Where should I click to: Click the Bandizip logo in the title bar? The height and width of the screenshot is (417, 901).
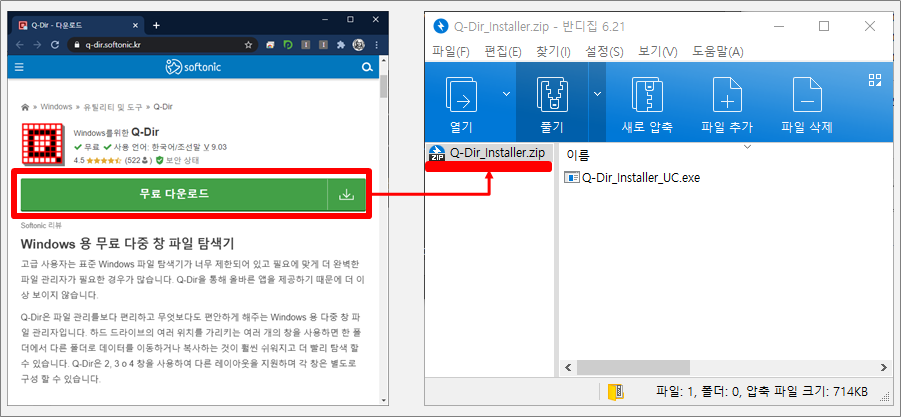point(440,26)
